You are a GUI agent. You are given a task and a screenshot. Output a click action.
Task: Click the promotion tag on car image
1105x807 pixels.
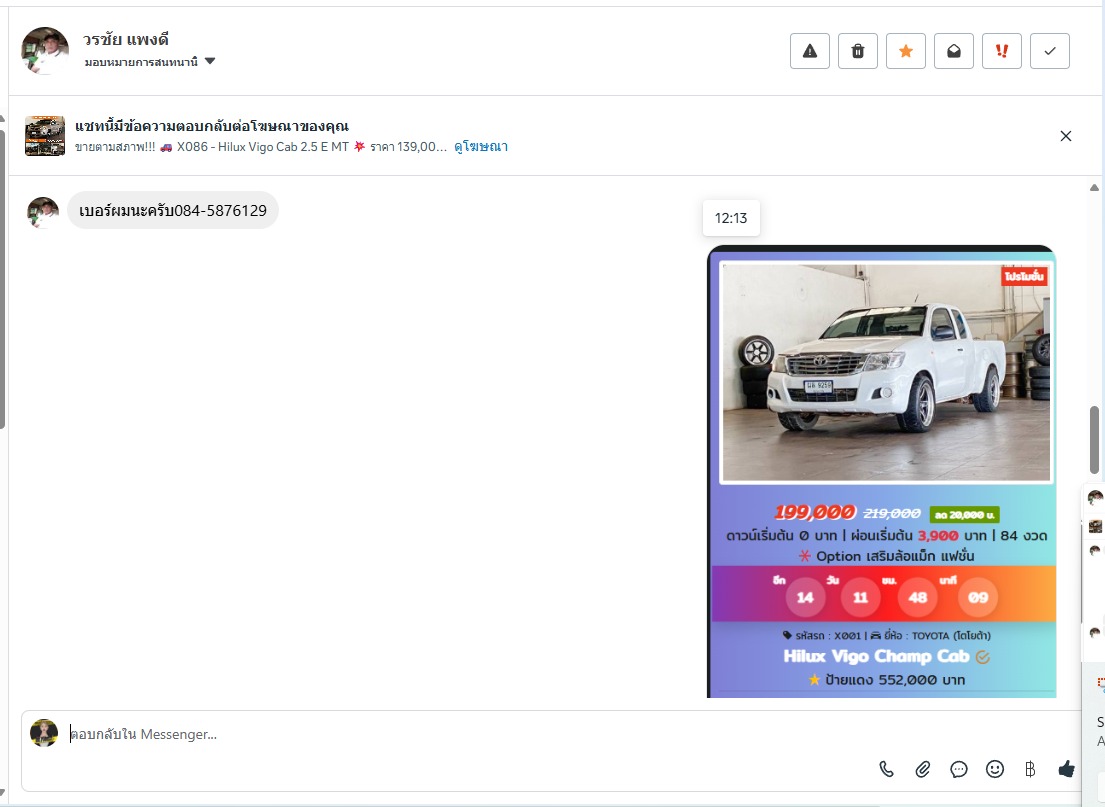(1024, 276)
